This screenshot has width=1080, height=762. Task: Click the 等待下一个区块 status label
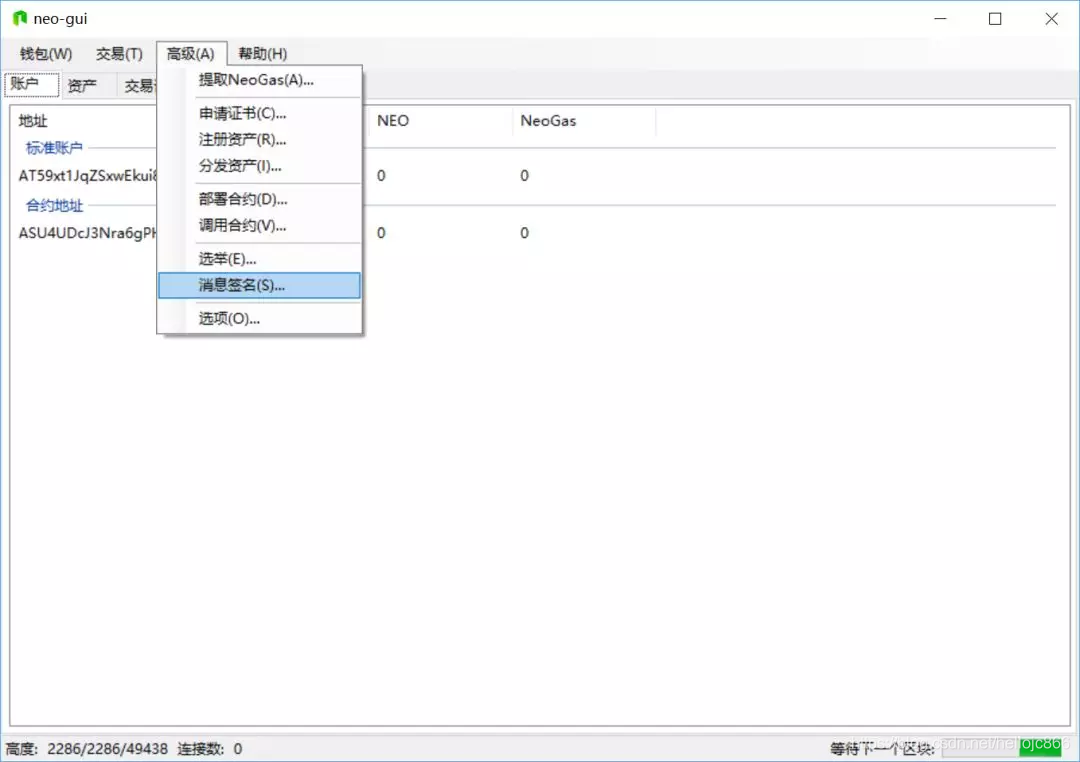tap(882, 749)
